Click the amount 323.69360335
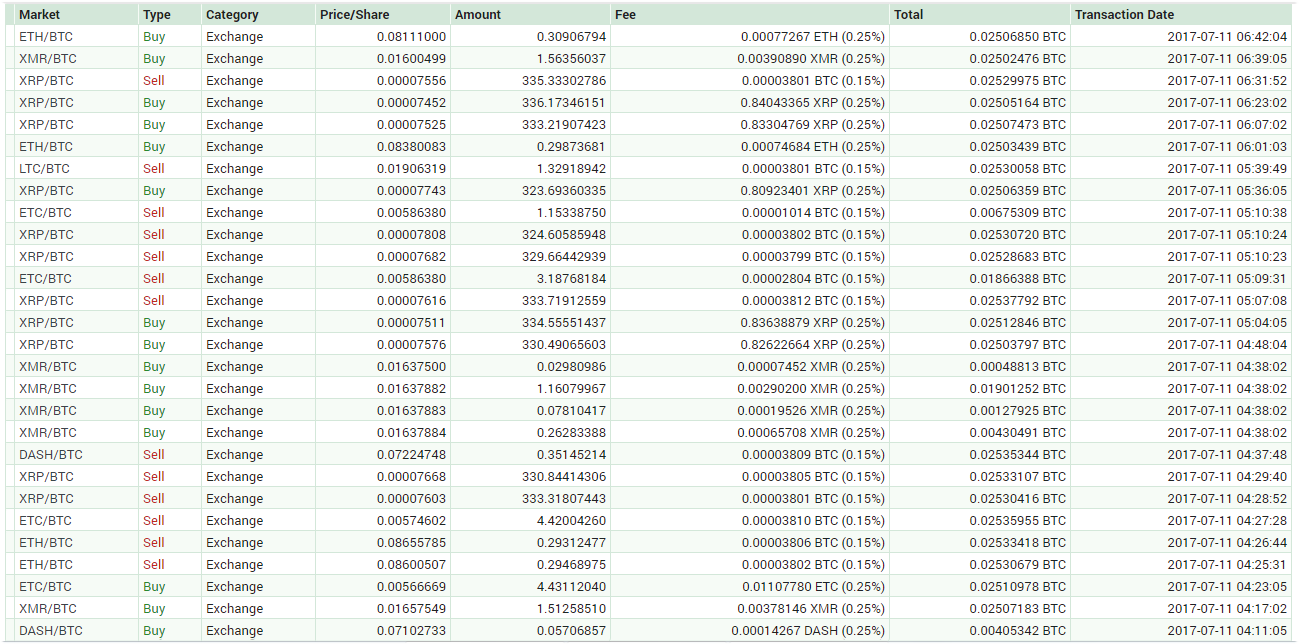 (x=563, y=191)
